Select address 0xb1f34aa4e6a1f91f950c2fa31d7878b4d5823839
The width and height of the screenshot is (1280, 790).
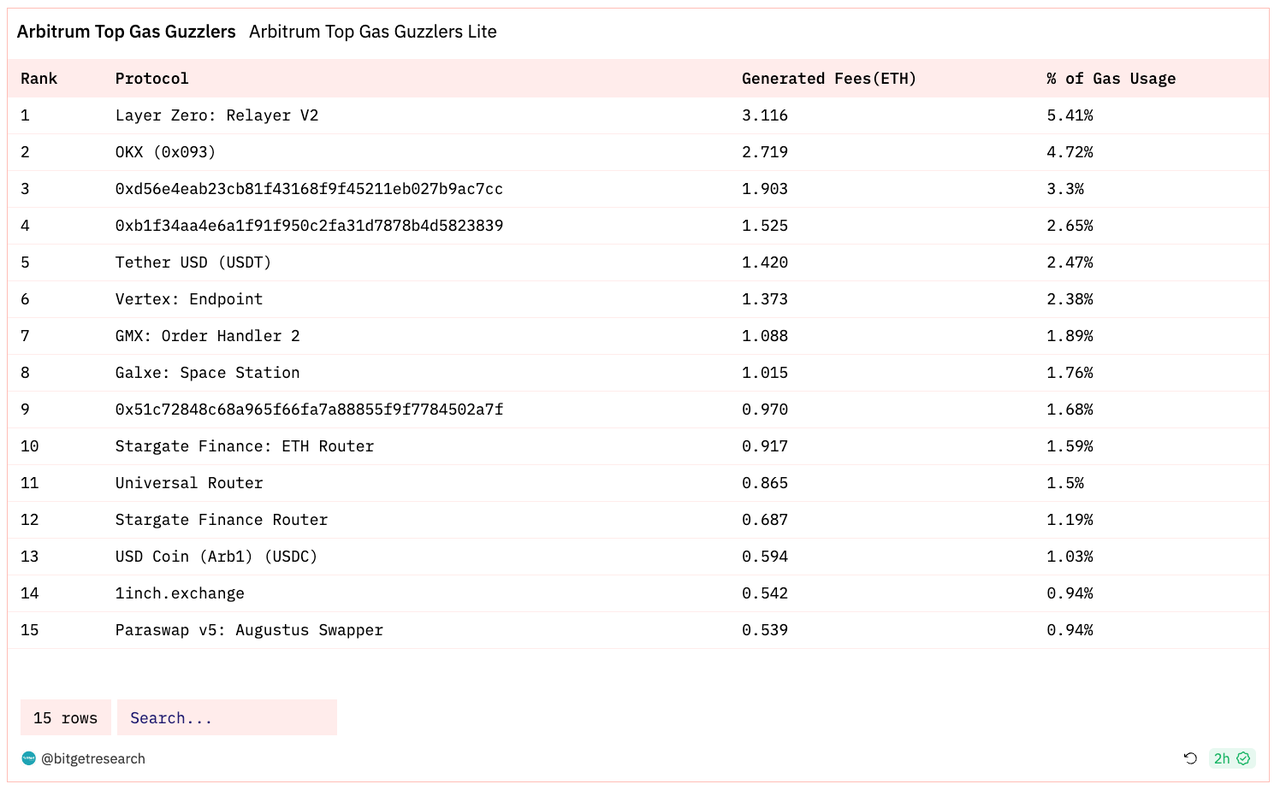tap(309, 226)
